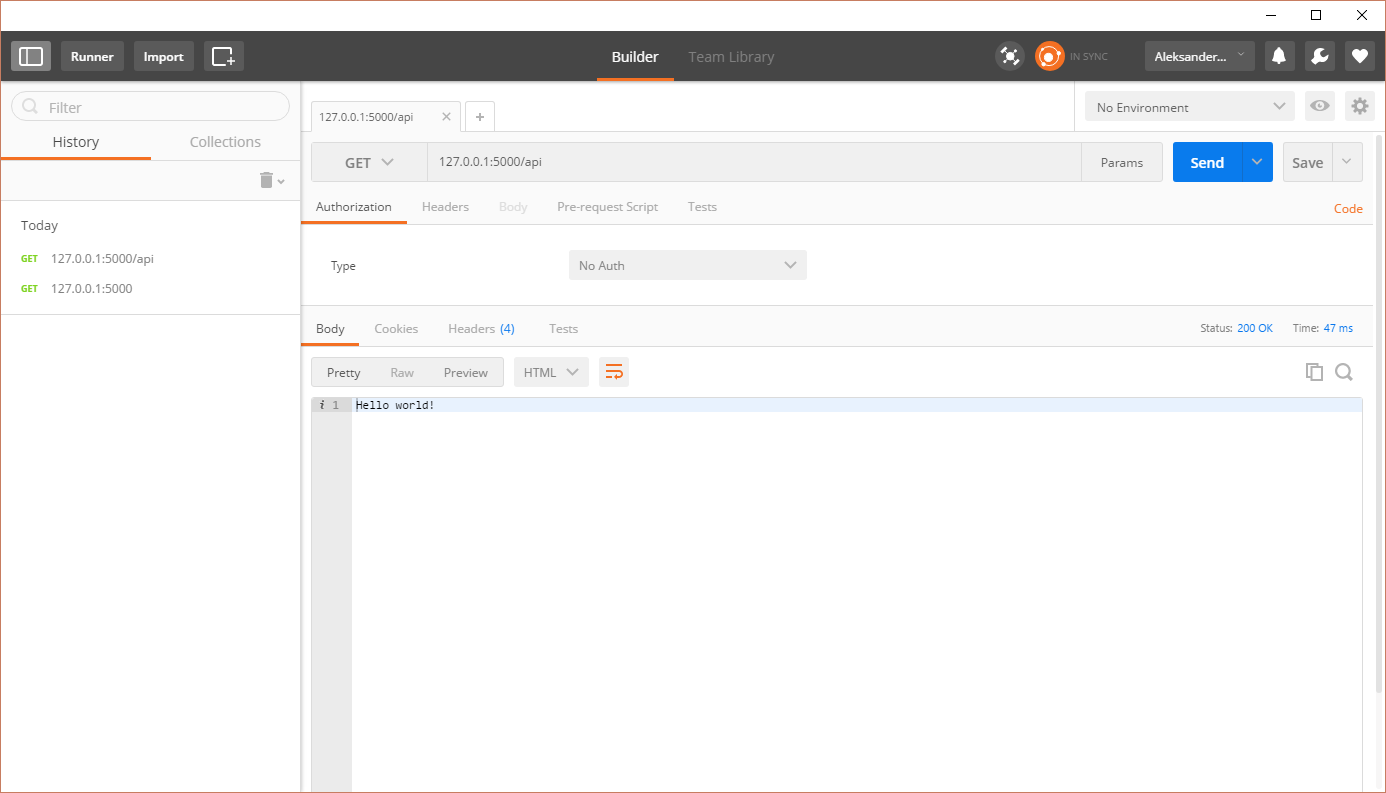Viewport: 1386px width, 793px height.
Task: Switch to the Collections tab
Action: (x=225, y=142)
